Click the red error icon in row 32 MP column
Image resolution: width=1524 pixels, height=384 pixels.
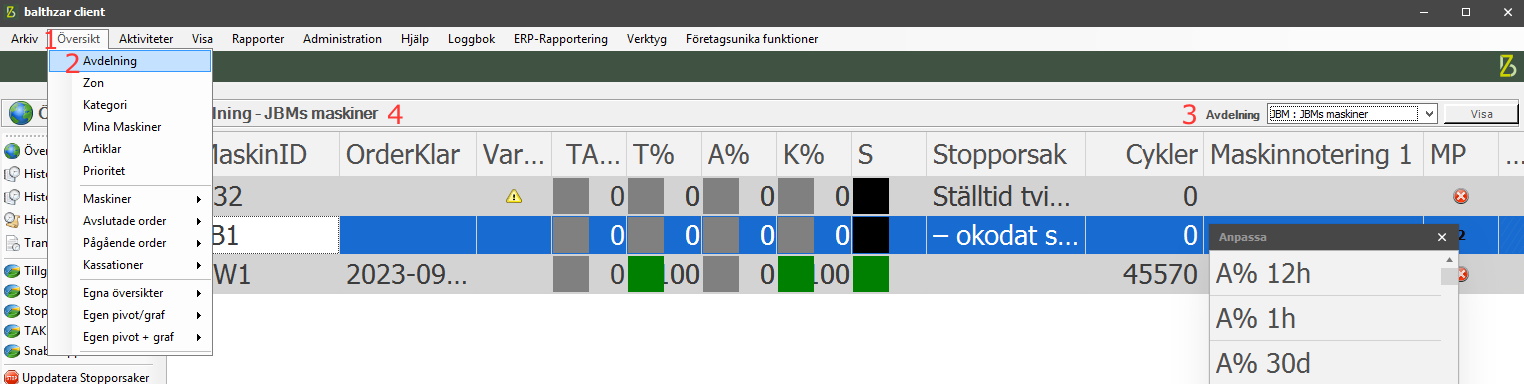[x=1460, y=197]
